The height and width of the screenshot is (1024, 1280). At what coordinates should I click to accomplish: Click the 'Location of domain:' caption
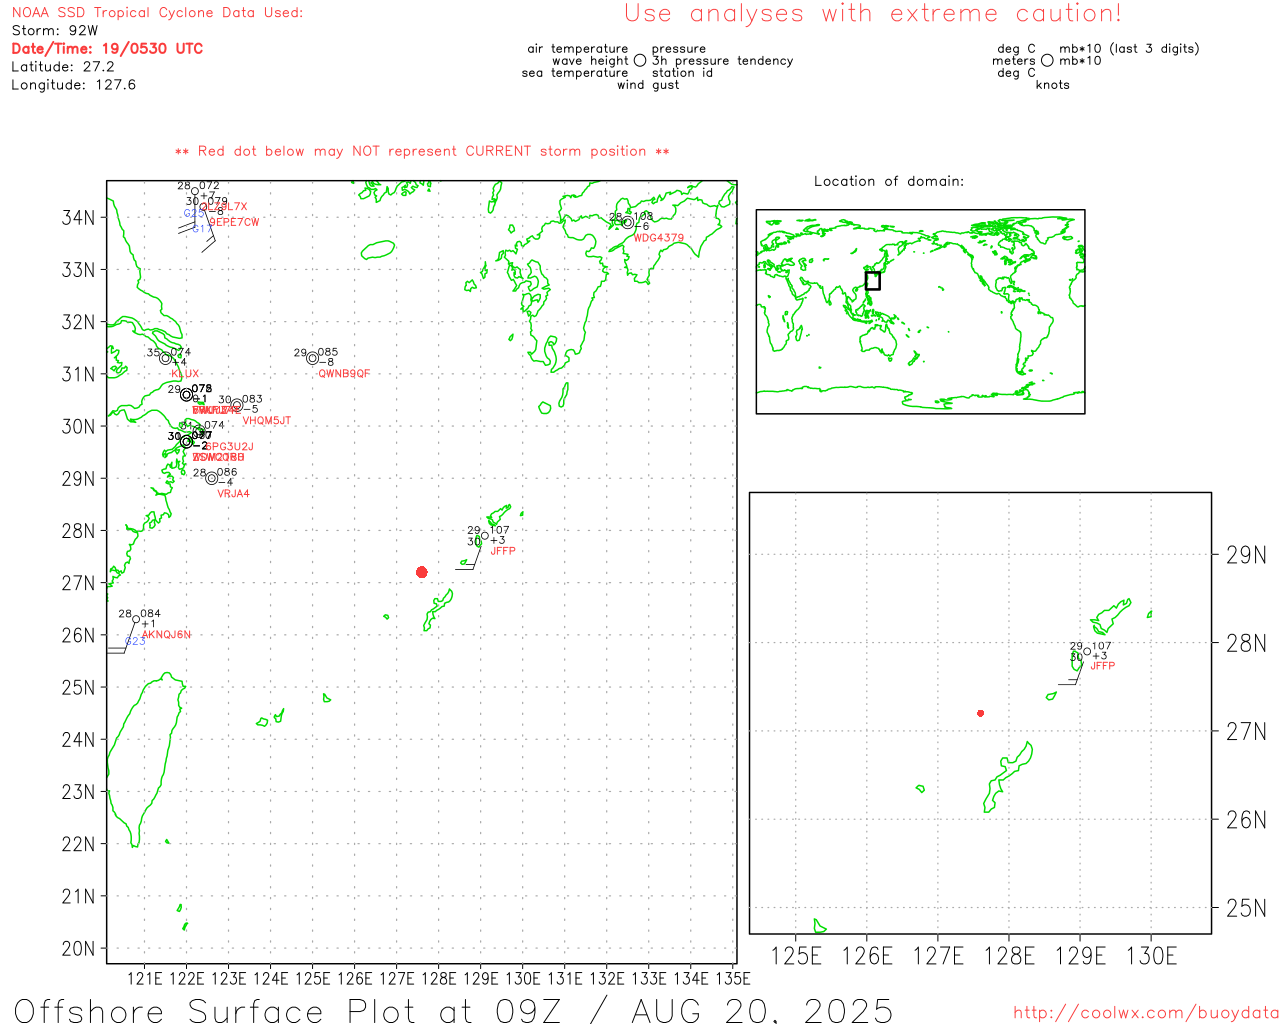coord(889,181)
